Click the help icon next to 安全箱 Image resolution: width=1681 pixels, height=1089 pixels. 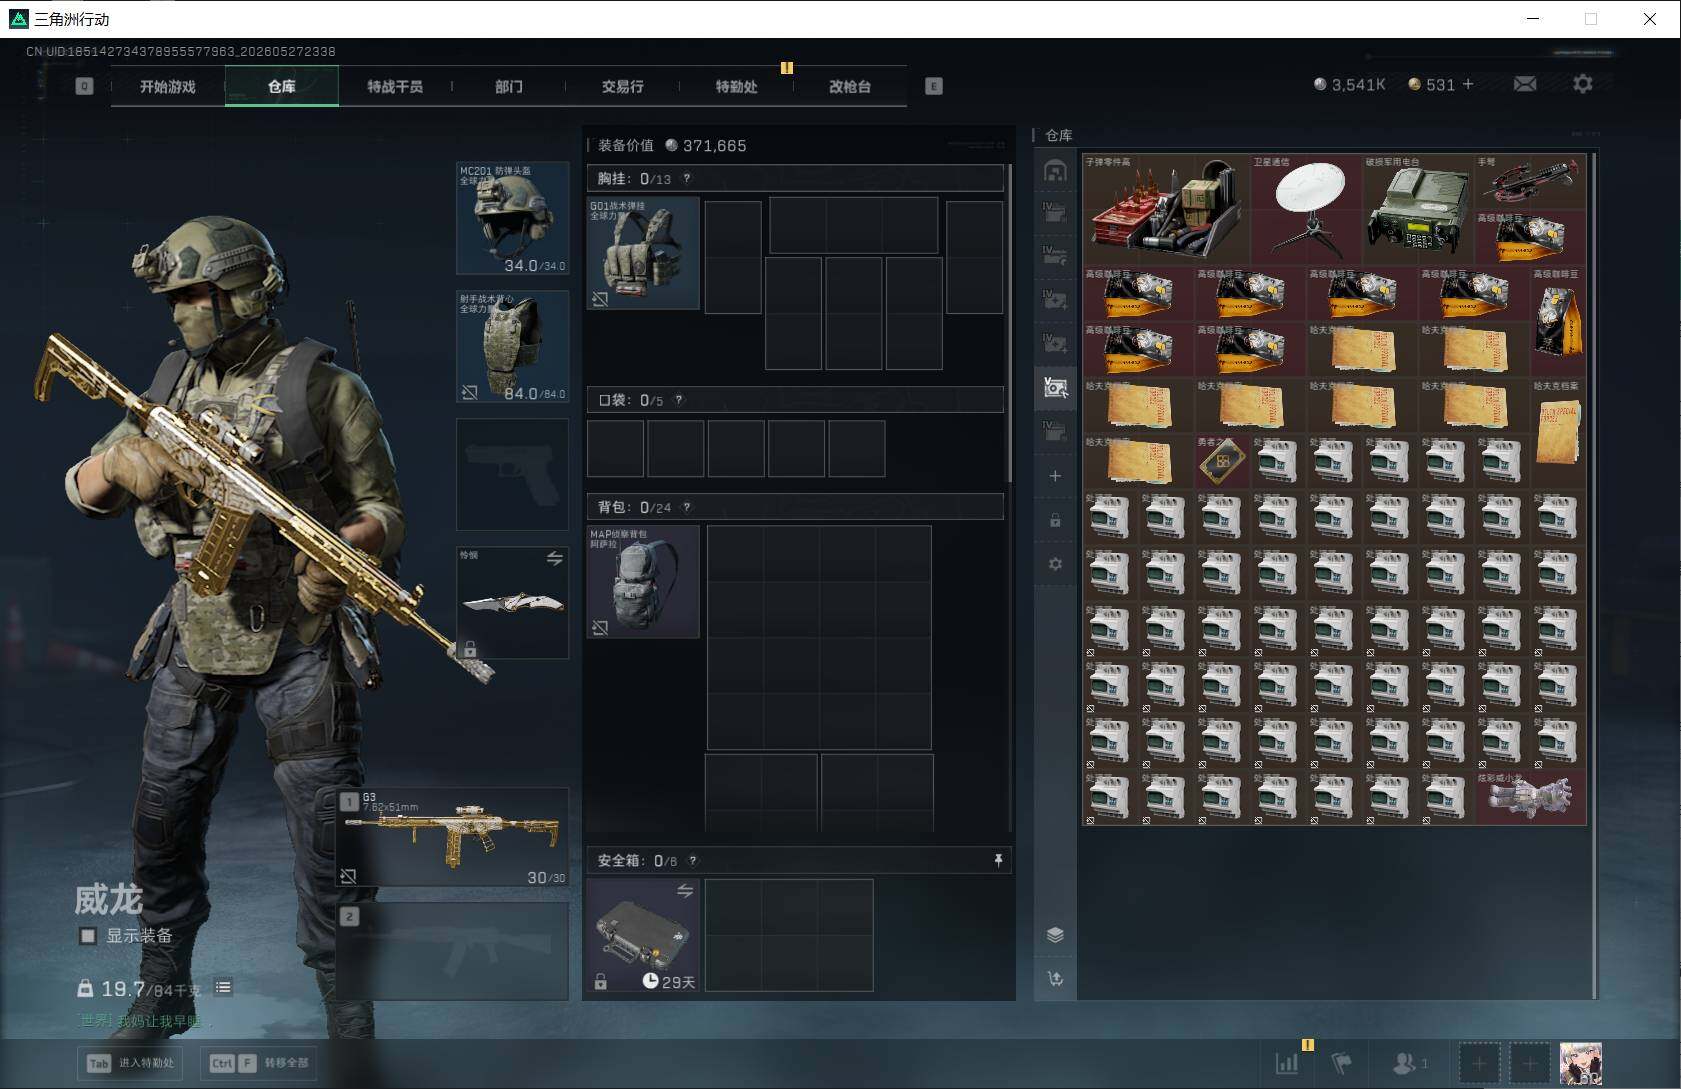692,861
